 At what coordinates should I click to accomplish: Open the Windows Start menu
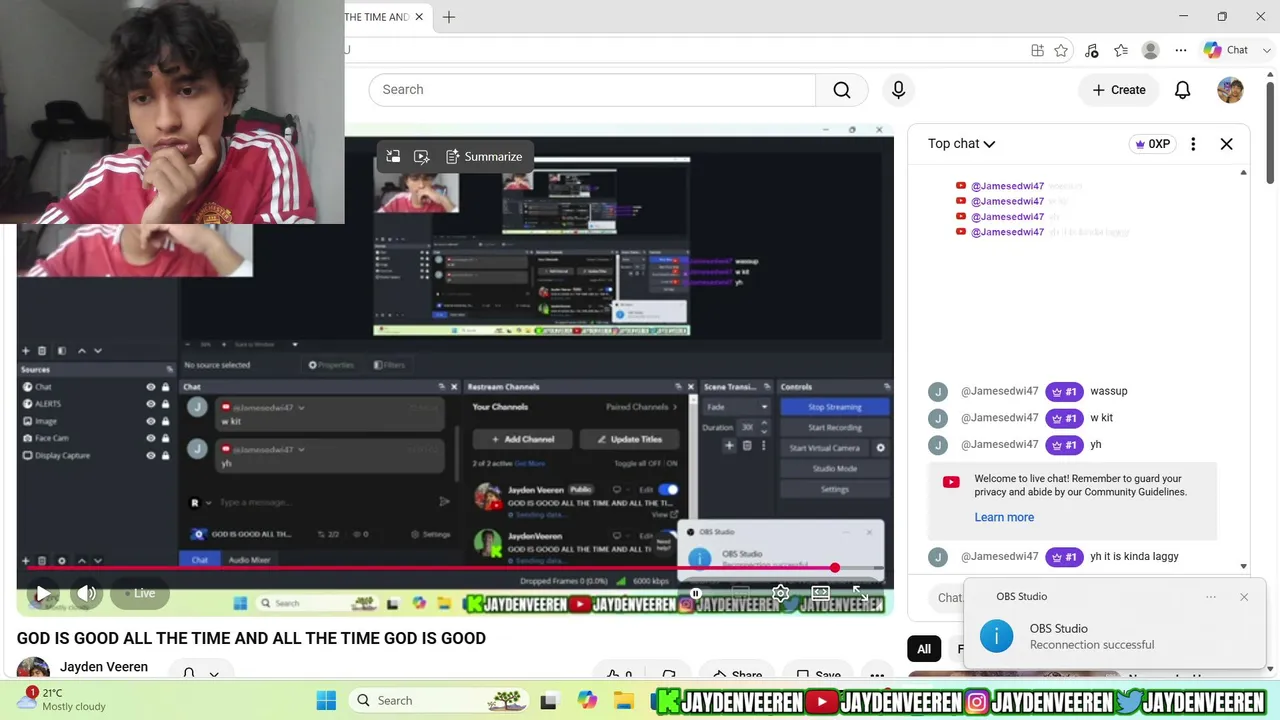(326, 700)
